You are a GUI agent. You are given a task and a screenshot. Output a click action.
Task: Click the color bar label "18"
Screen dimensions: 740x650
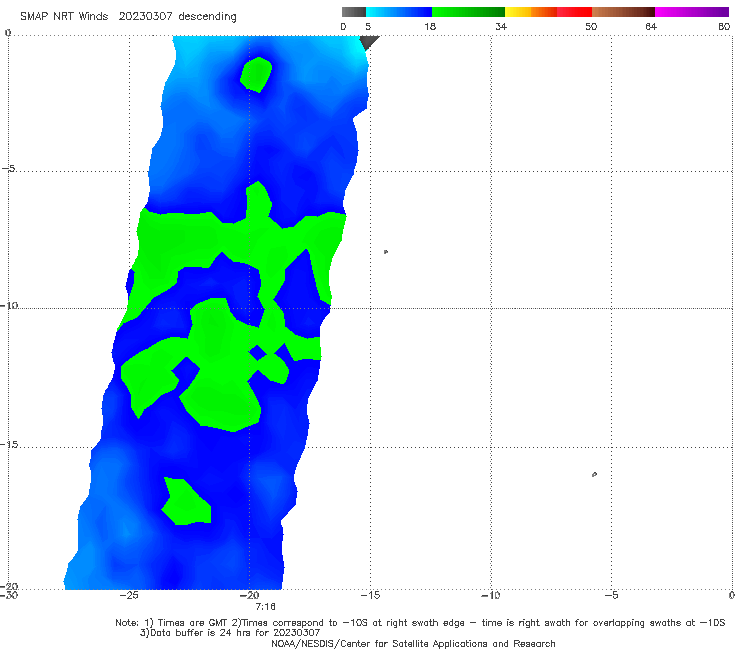[x=430, y=26]
